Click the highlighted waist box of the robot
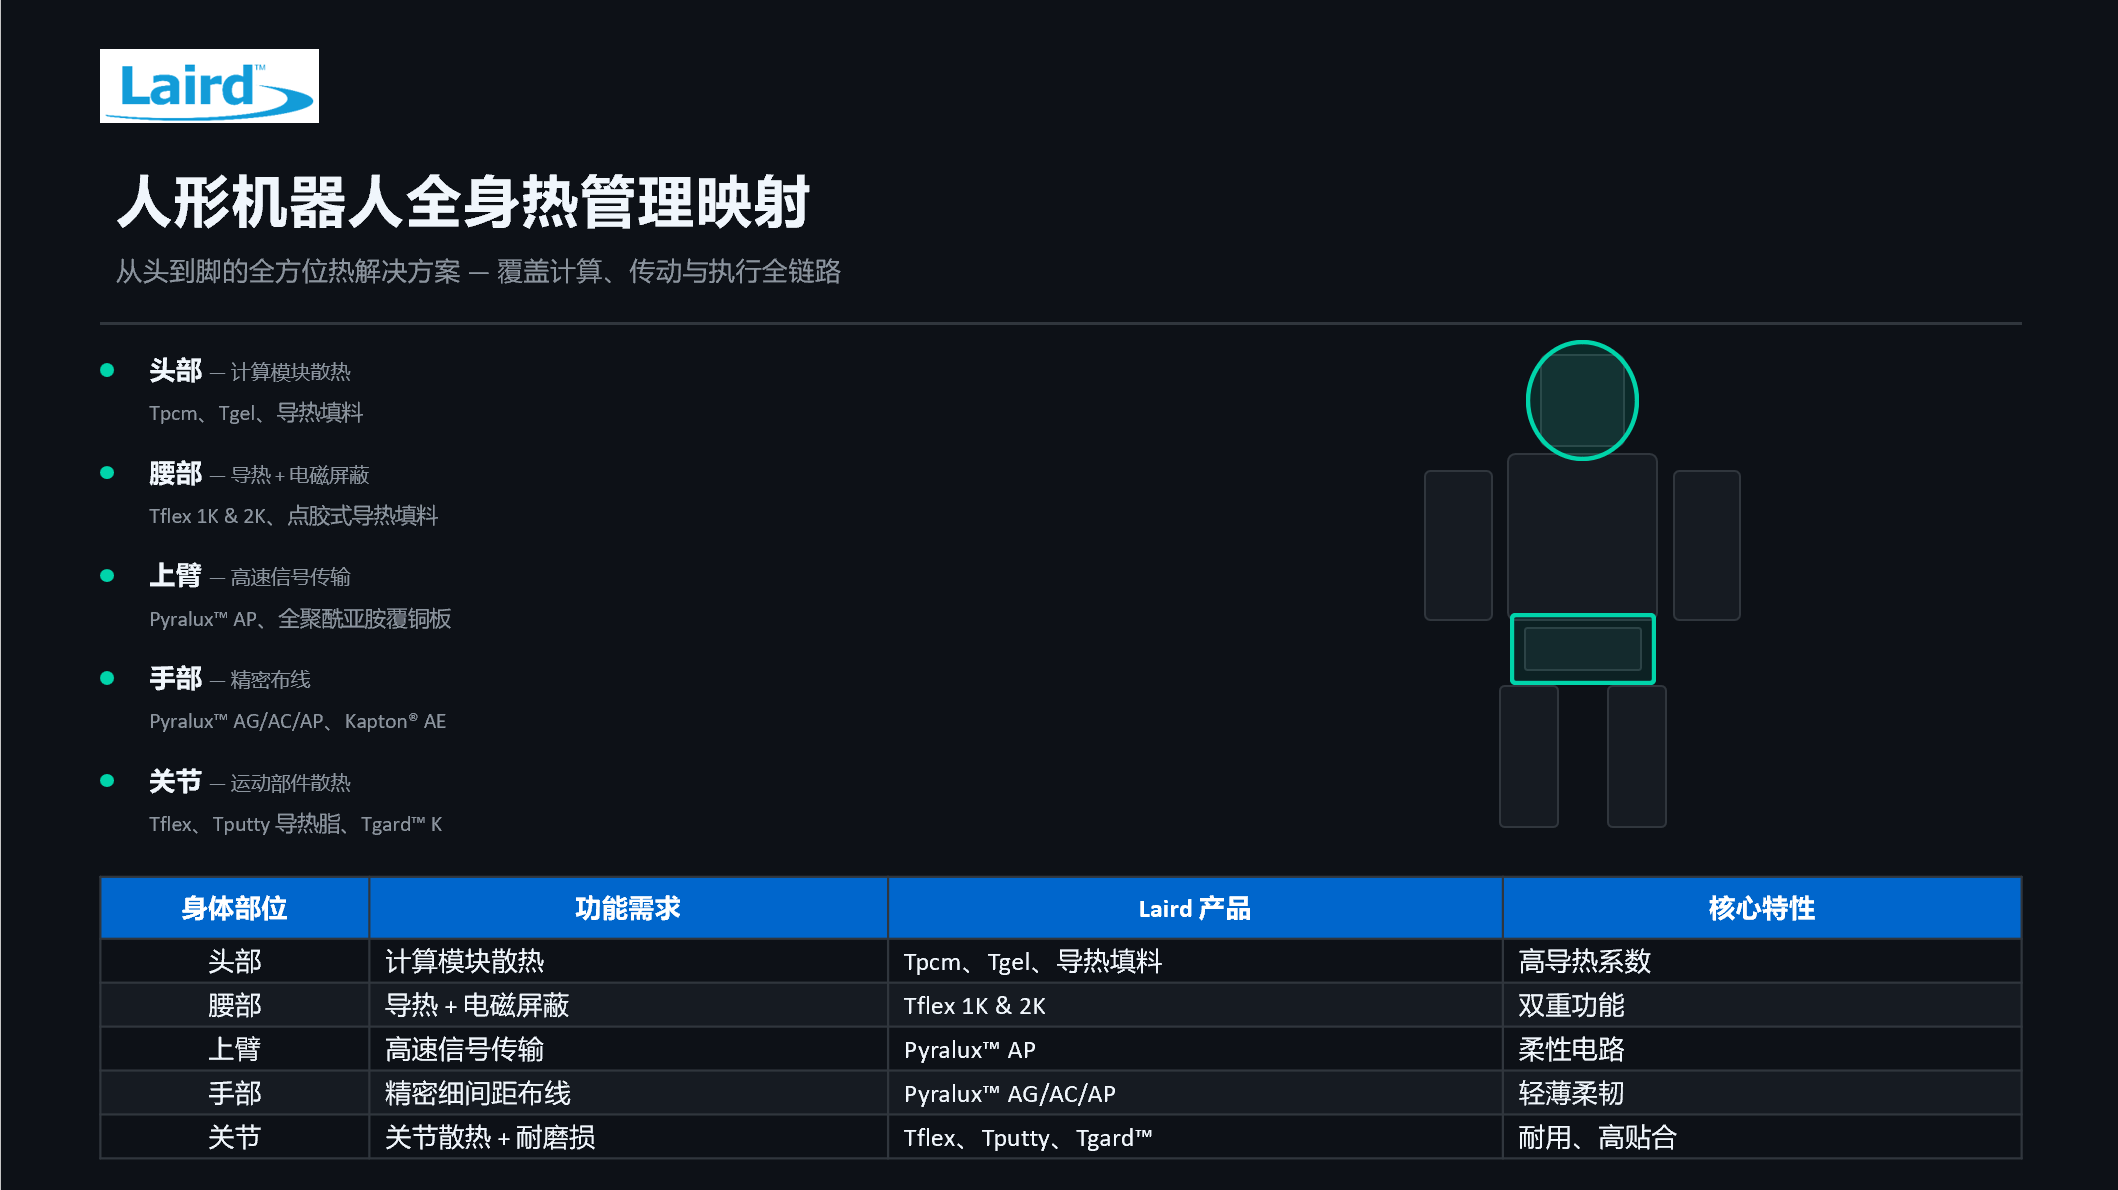Screen dimensions: 2118x1190 [1582, 649]
